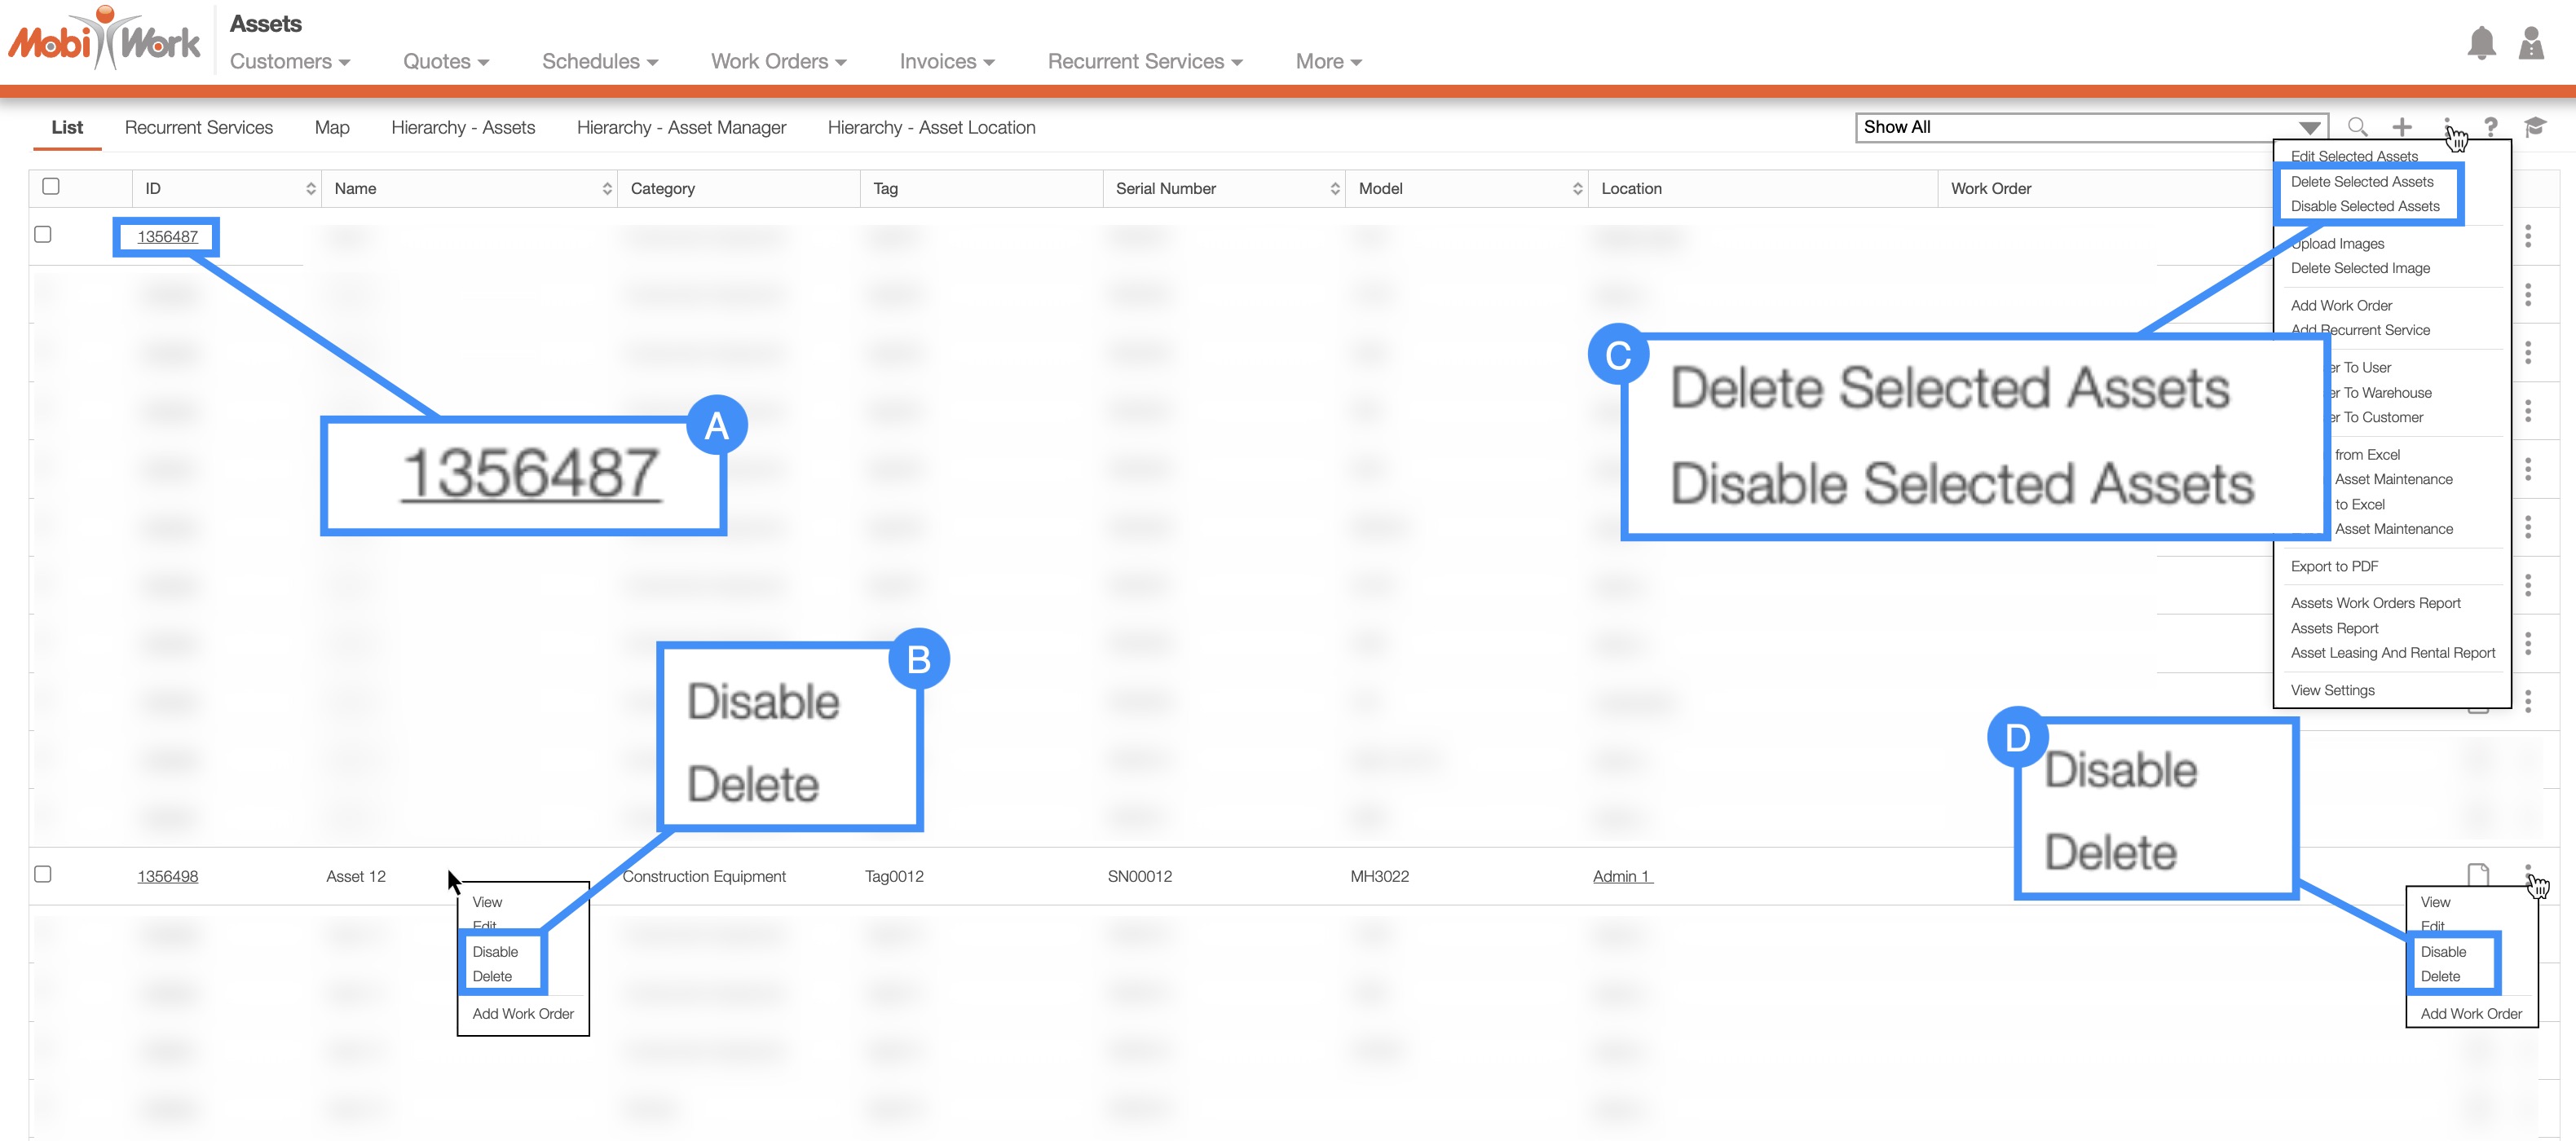Select the checkbox for asset 1356498
The image size is (2576, 1141).
(x=43, y=874)
